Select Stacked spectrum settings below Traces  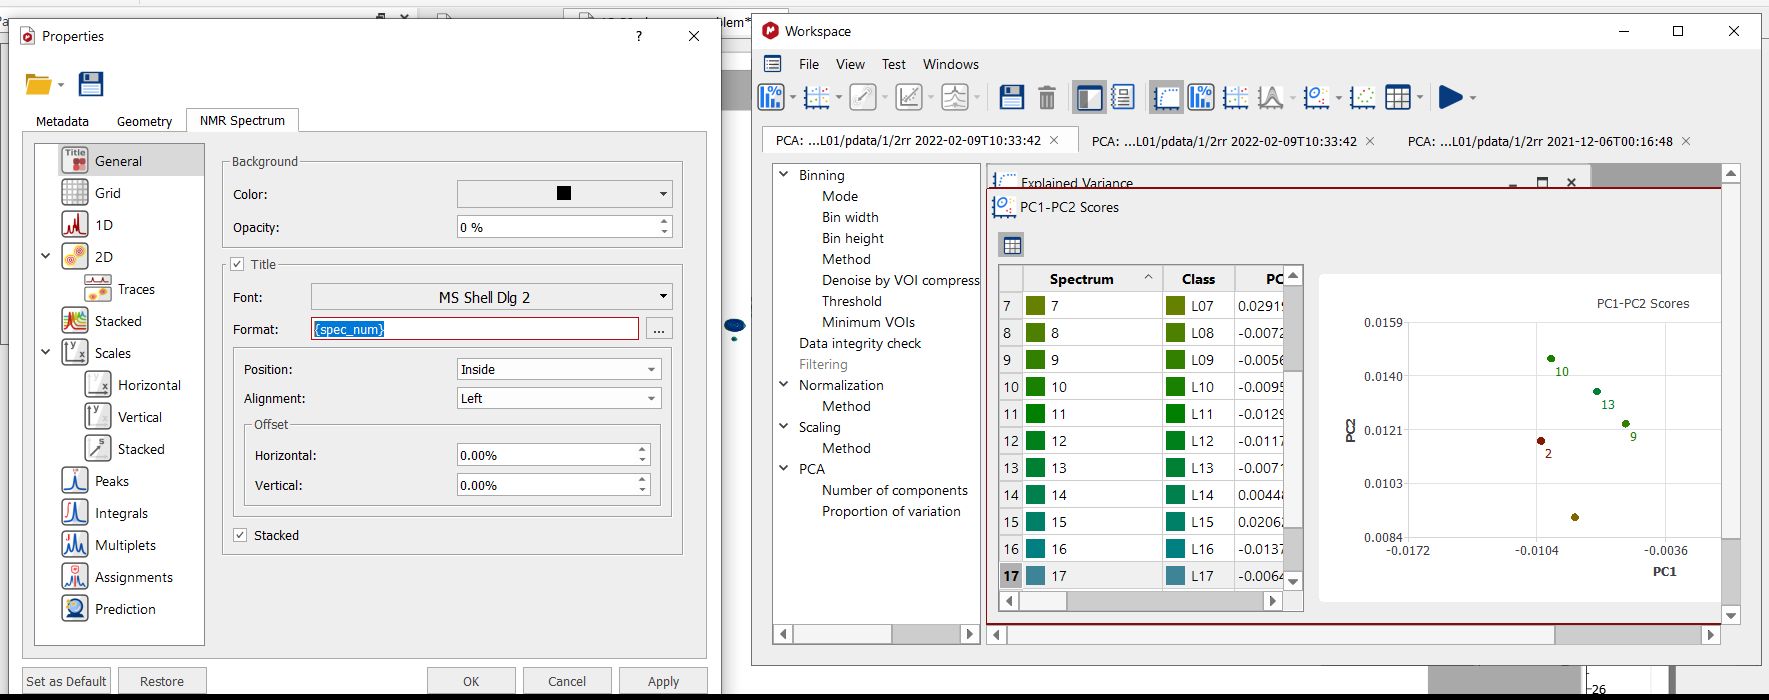[118, 321]
